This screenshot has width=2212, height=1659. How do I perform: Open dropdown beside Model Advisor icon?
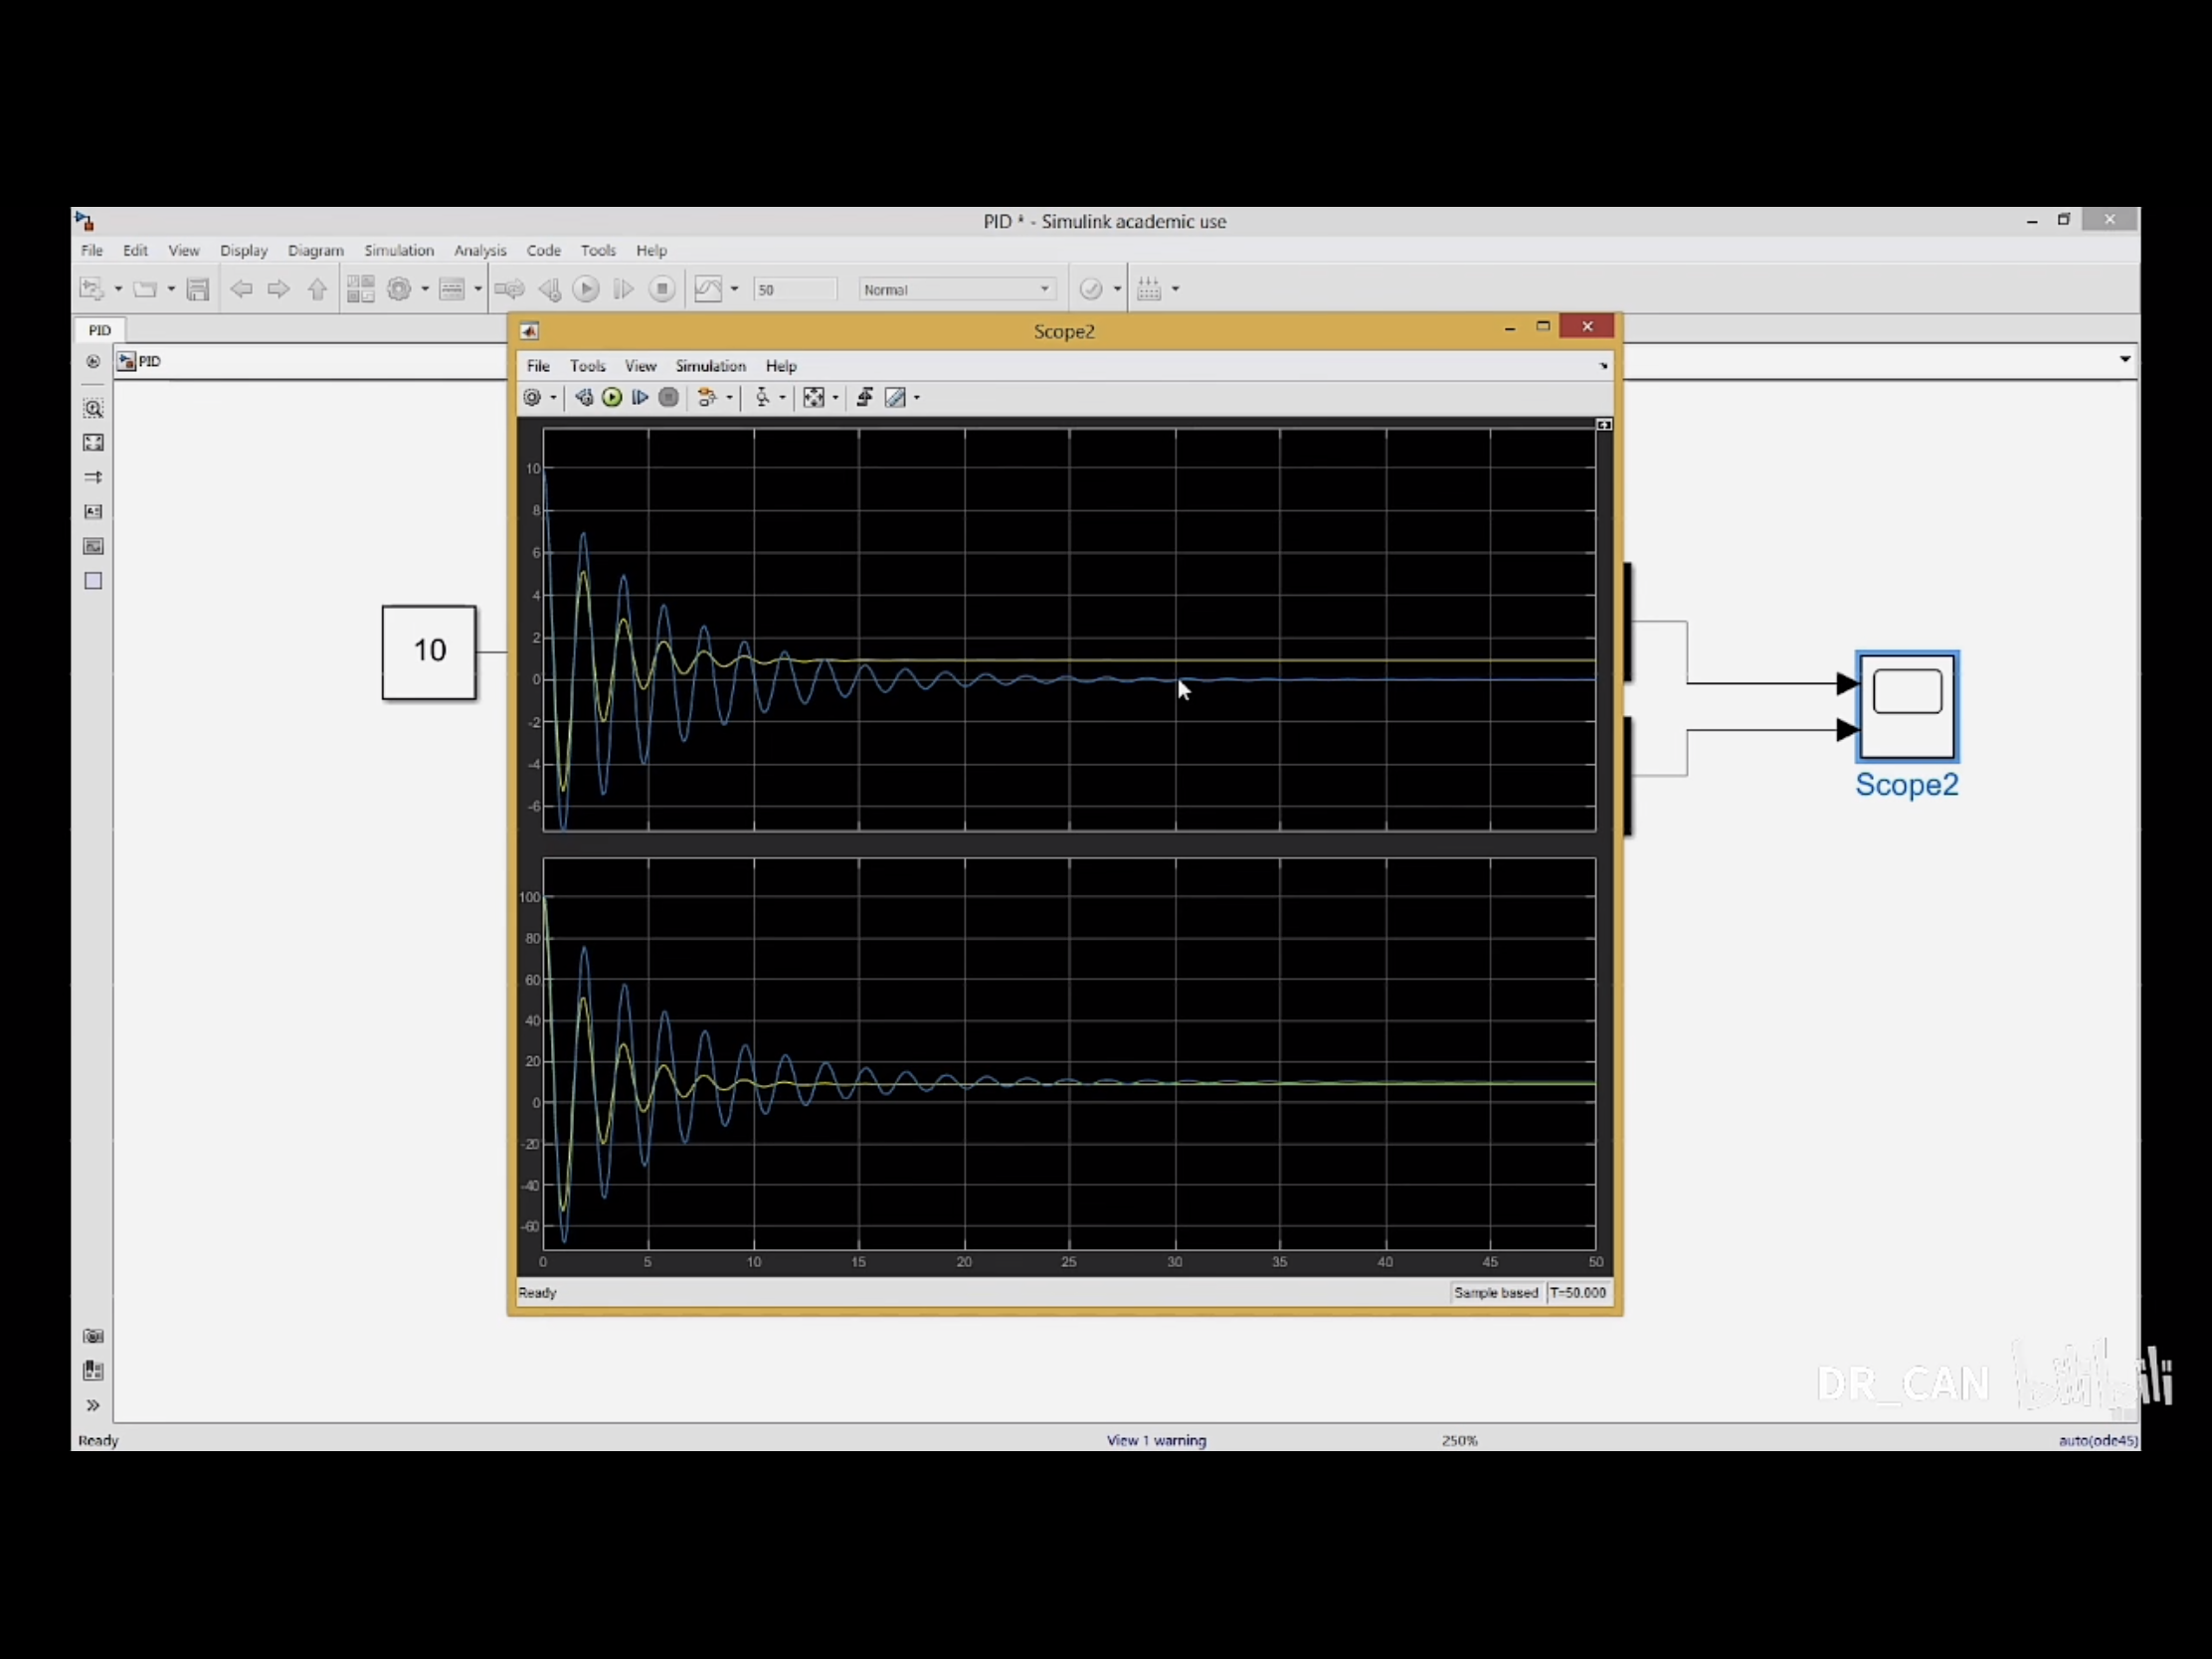coord(1117,289)
